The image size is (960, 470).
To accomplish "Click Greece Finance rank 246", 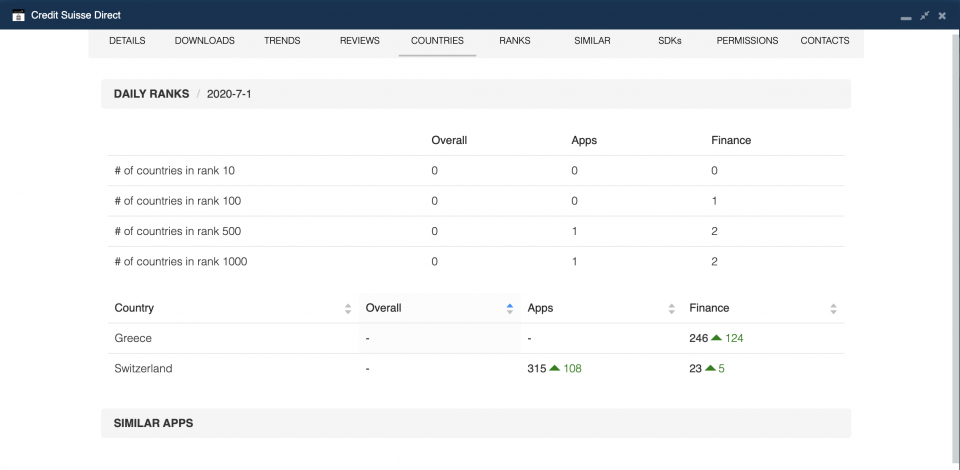I will click(x=699, y=338).
